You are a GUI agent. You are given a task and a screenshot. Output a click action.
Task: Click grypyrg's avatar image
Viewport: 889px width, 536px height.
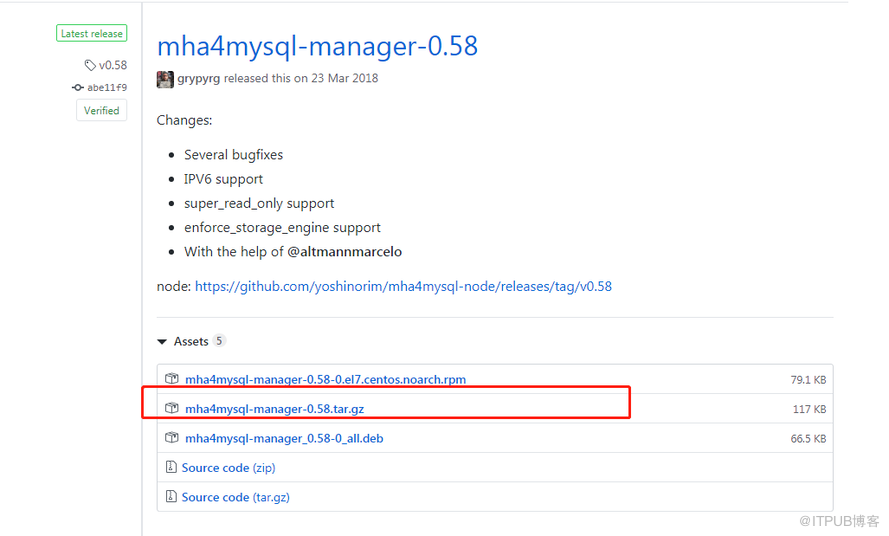coord(165,79)
